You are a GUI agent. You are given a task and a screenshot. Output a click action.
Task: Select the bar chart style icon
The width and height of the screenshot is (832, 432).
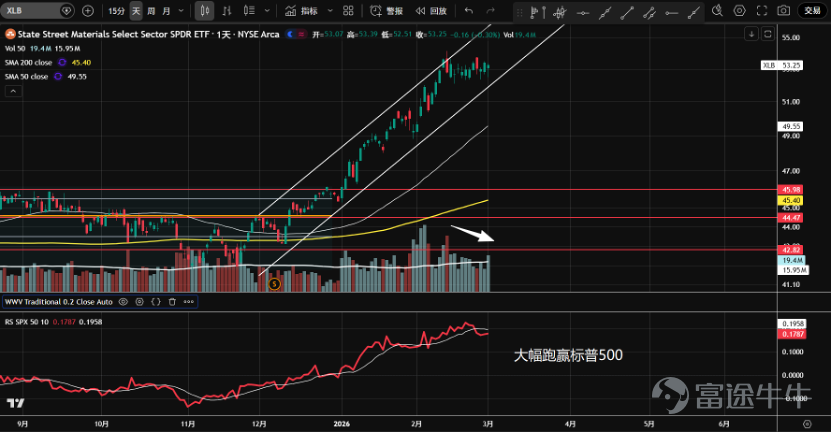[227, 11]
